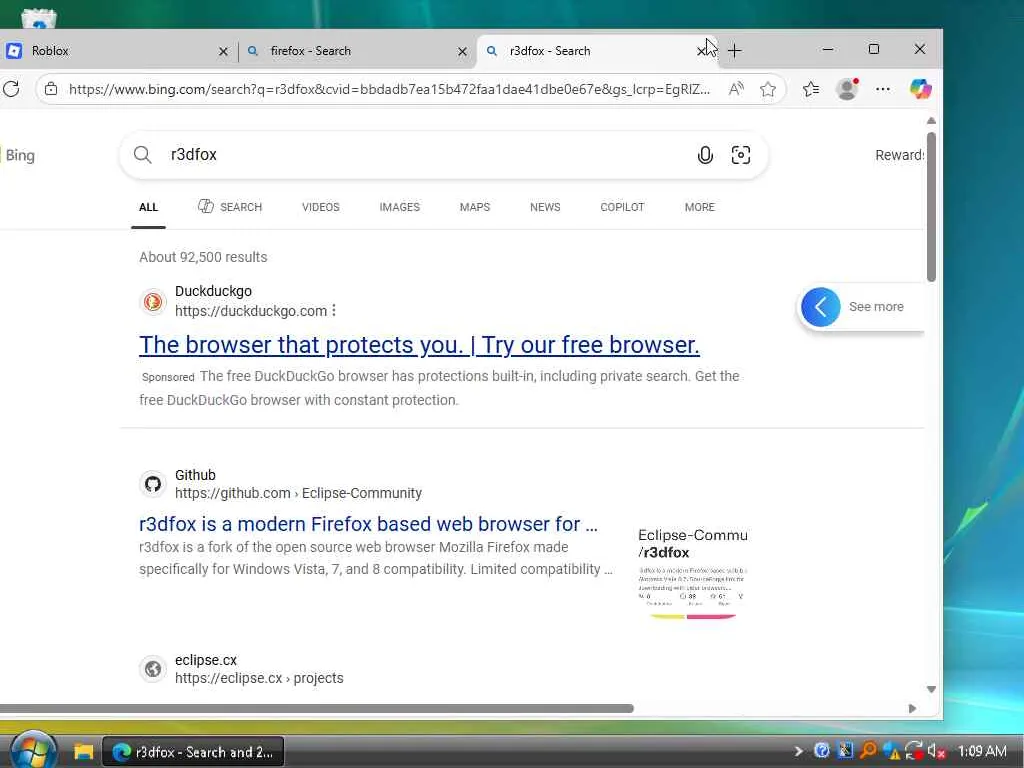
Task: Open the NEWS results tab
Action: pos(545,207)
